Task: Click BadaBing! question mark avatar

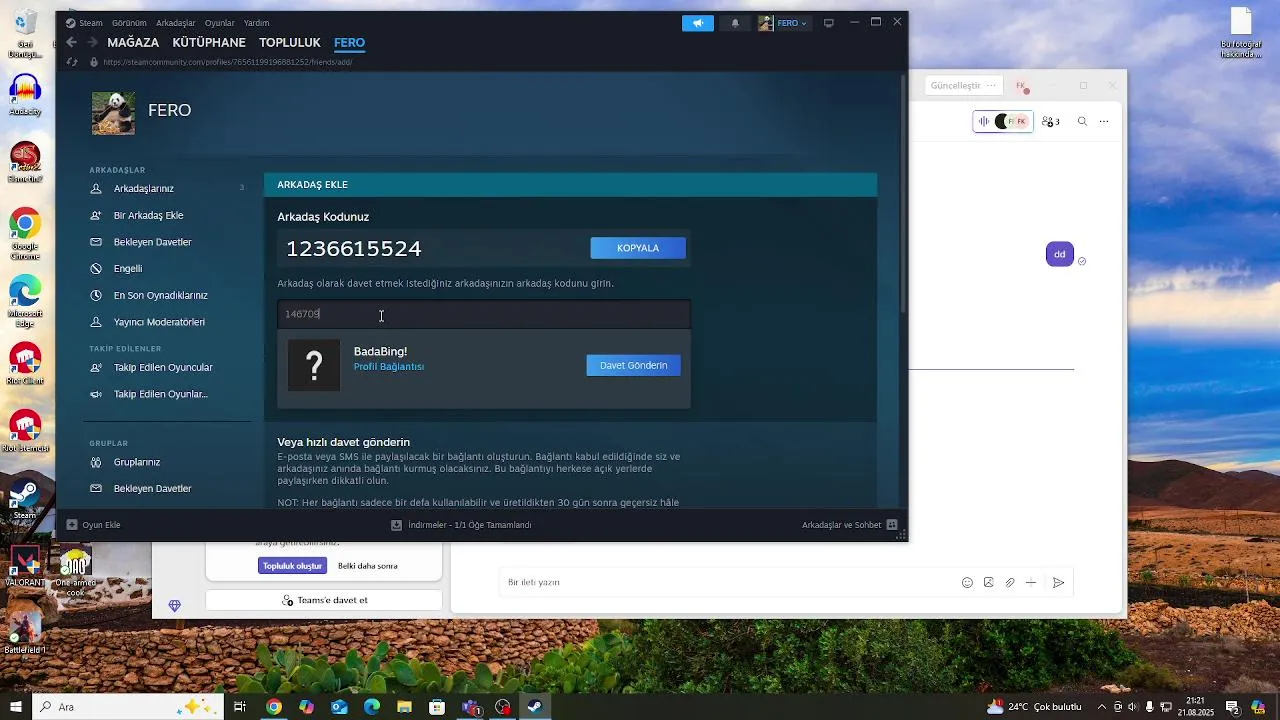Action: pos(314,365)
